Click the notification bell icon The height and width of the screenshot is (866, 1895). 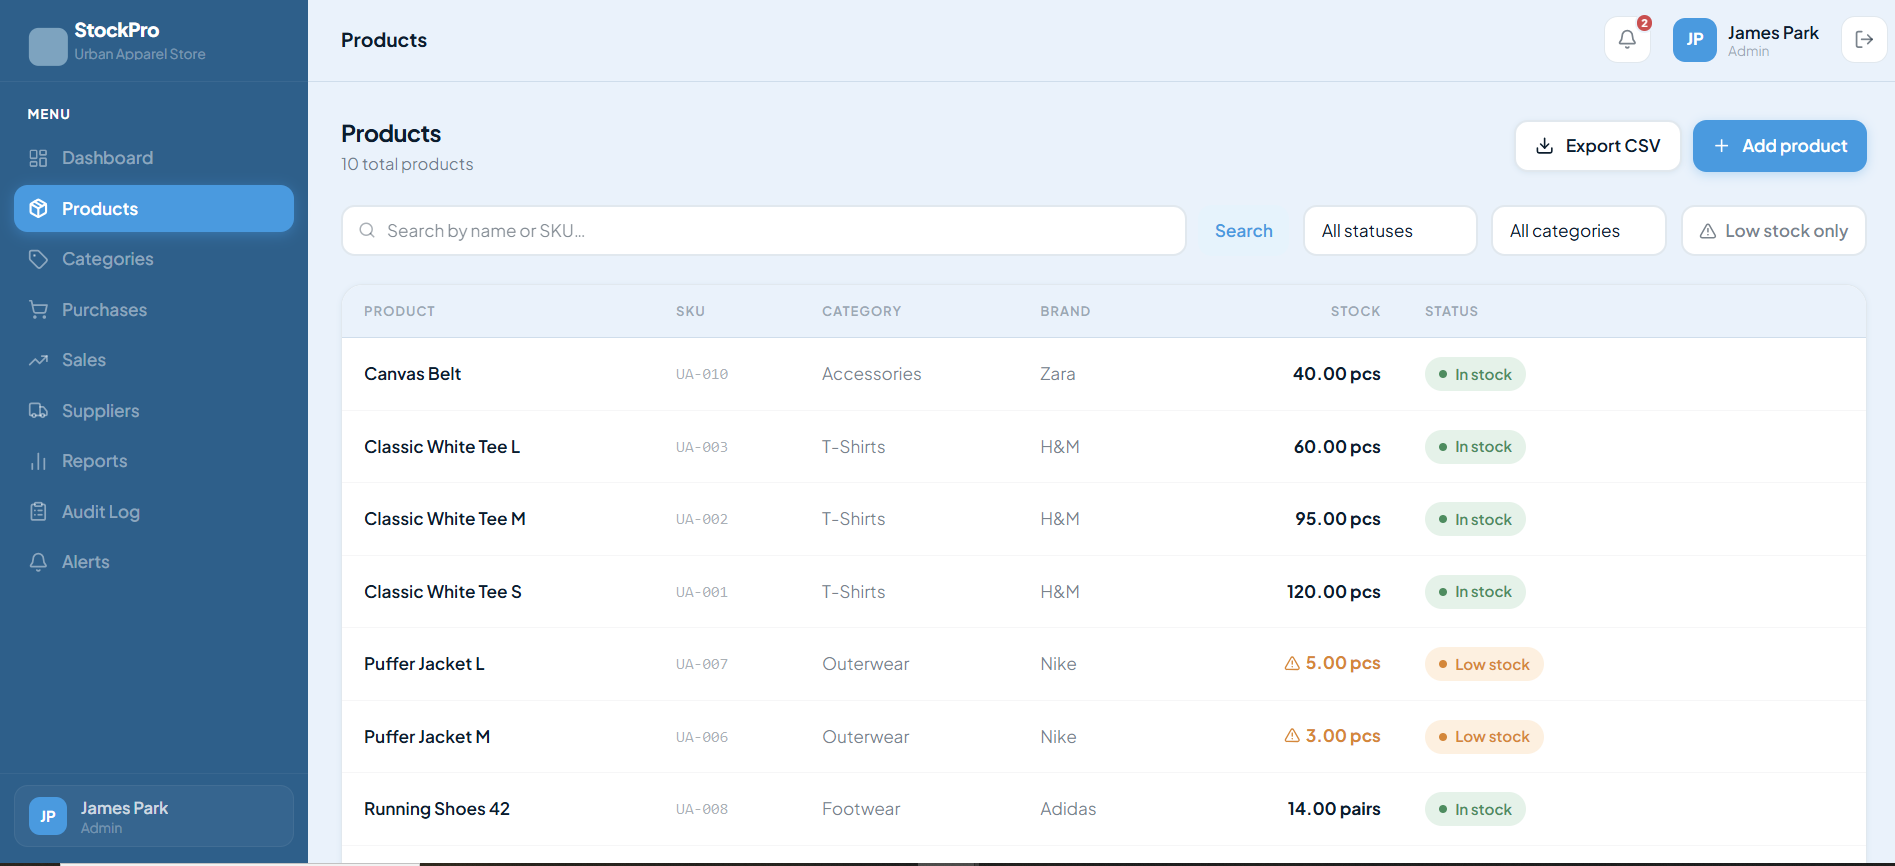click(x=1627, y=40)
